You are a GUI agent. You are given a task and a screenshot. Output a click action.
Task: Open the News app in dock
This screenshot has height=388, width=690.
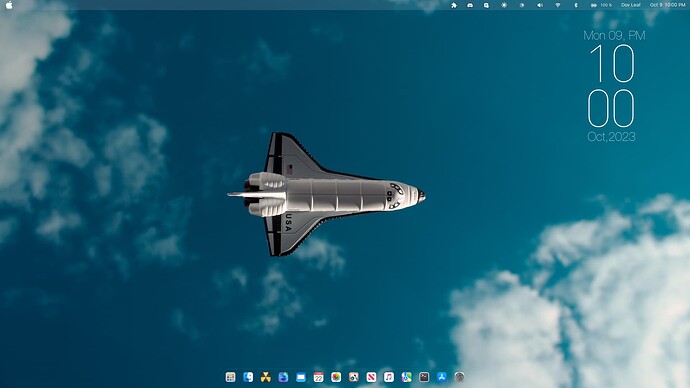pyautogui.click(x=371, y=377)
